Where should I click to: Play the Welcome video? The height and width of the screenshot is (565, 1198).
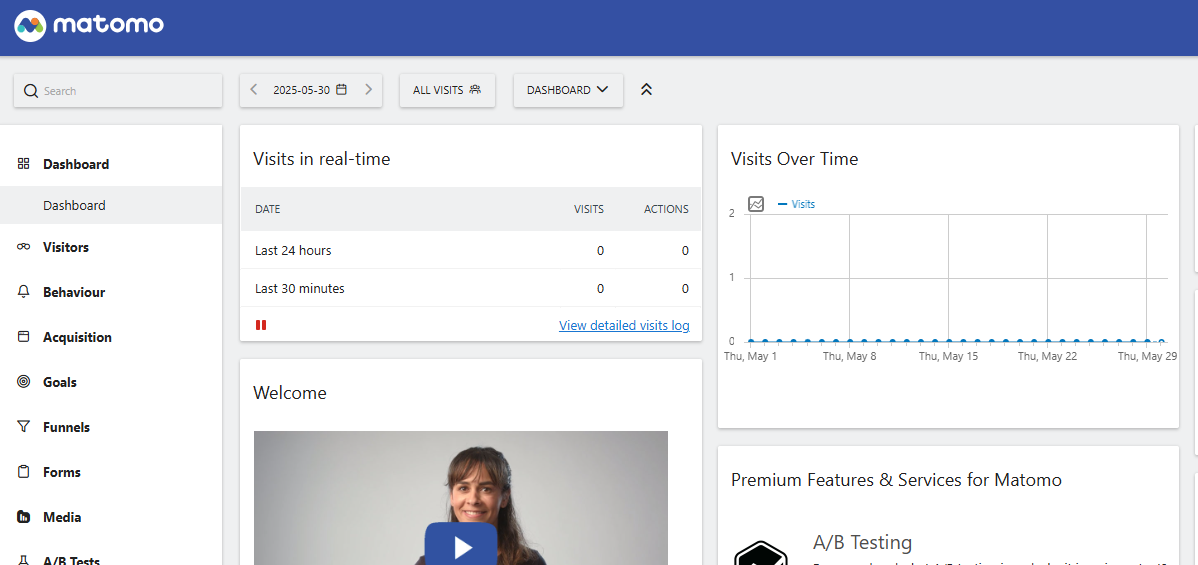pyautogui.click(x=461, y=546)
